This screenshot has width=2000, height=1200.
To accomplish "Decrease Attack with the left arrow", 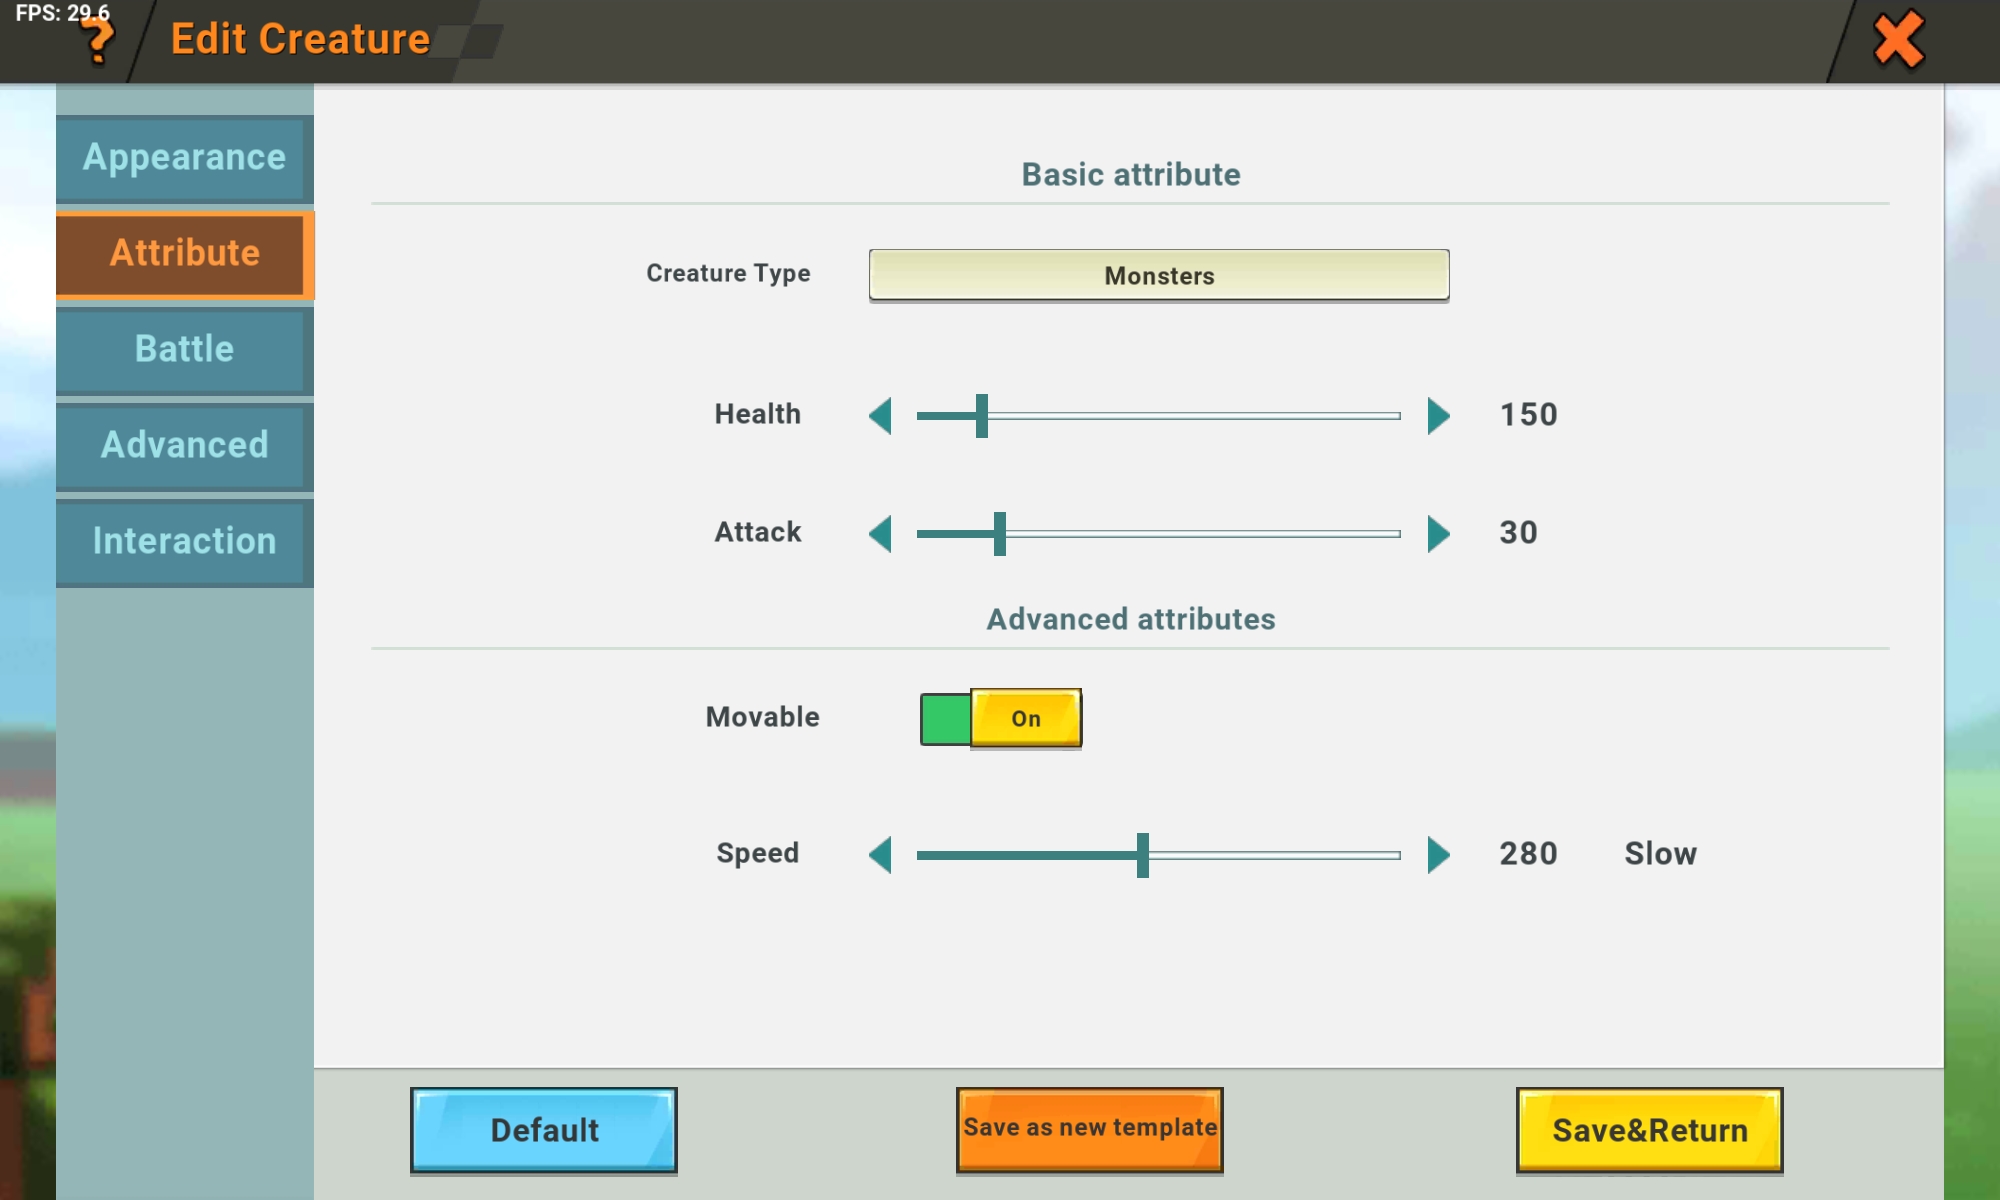I will coord(881,533).
